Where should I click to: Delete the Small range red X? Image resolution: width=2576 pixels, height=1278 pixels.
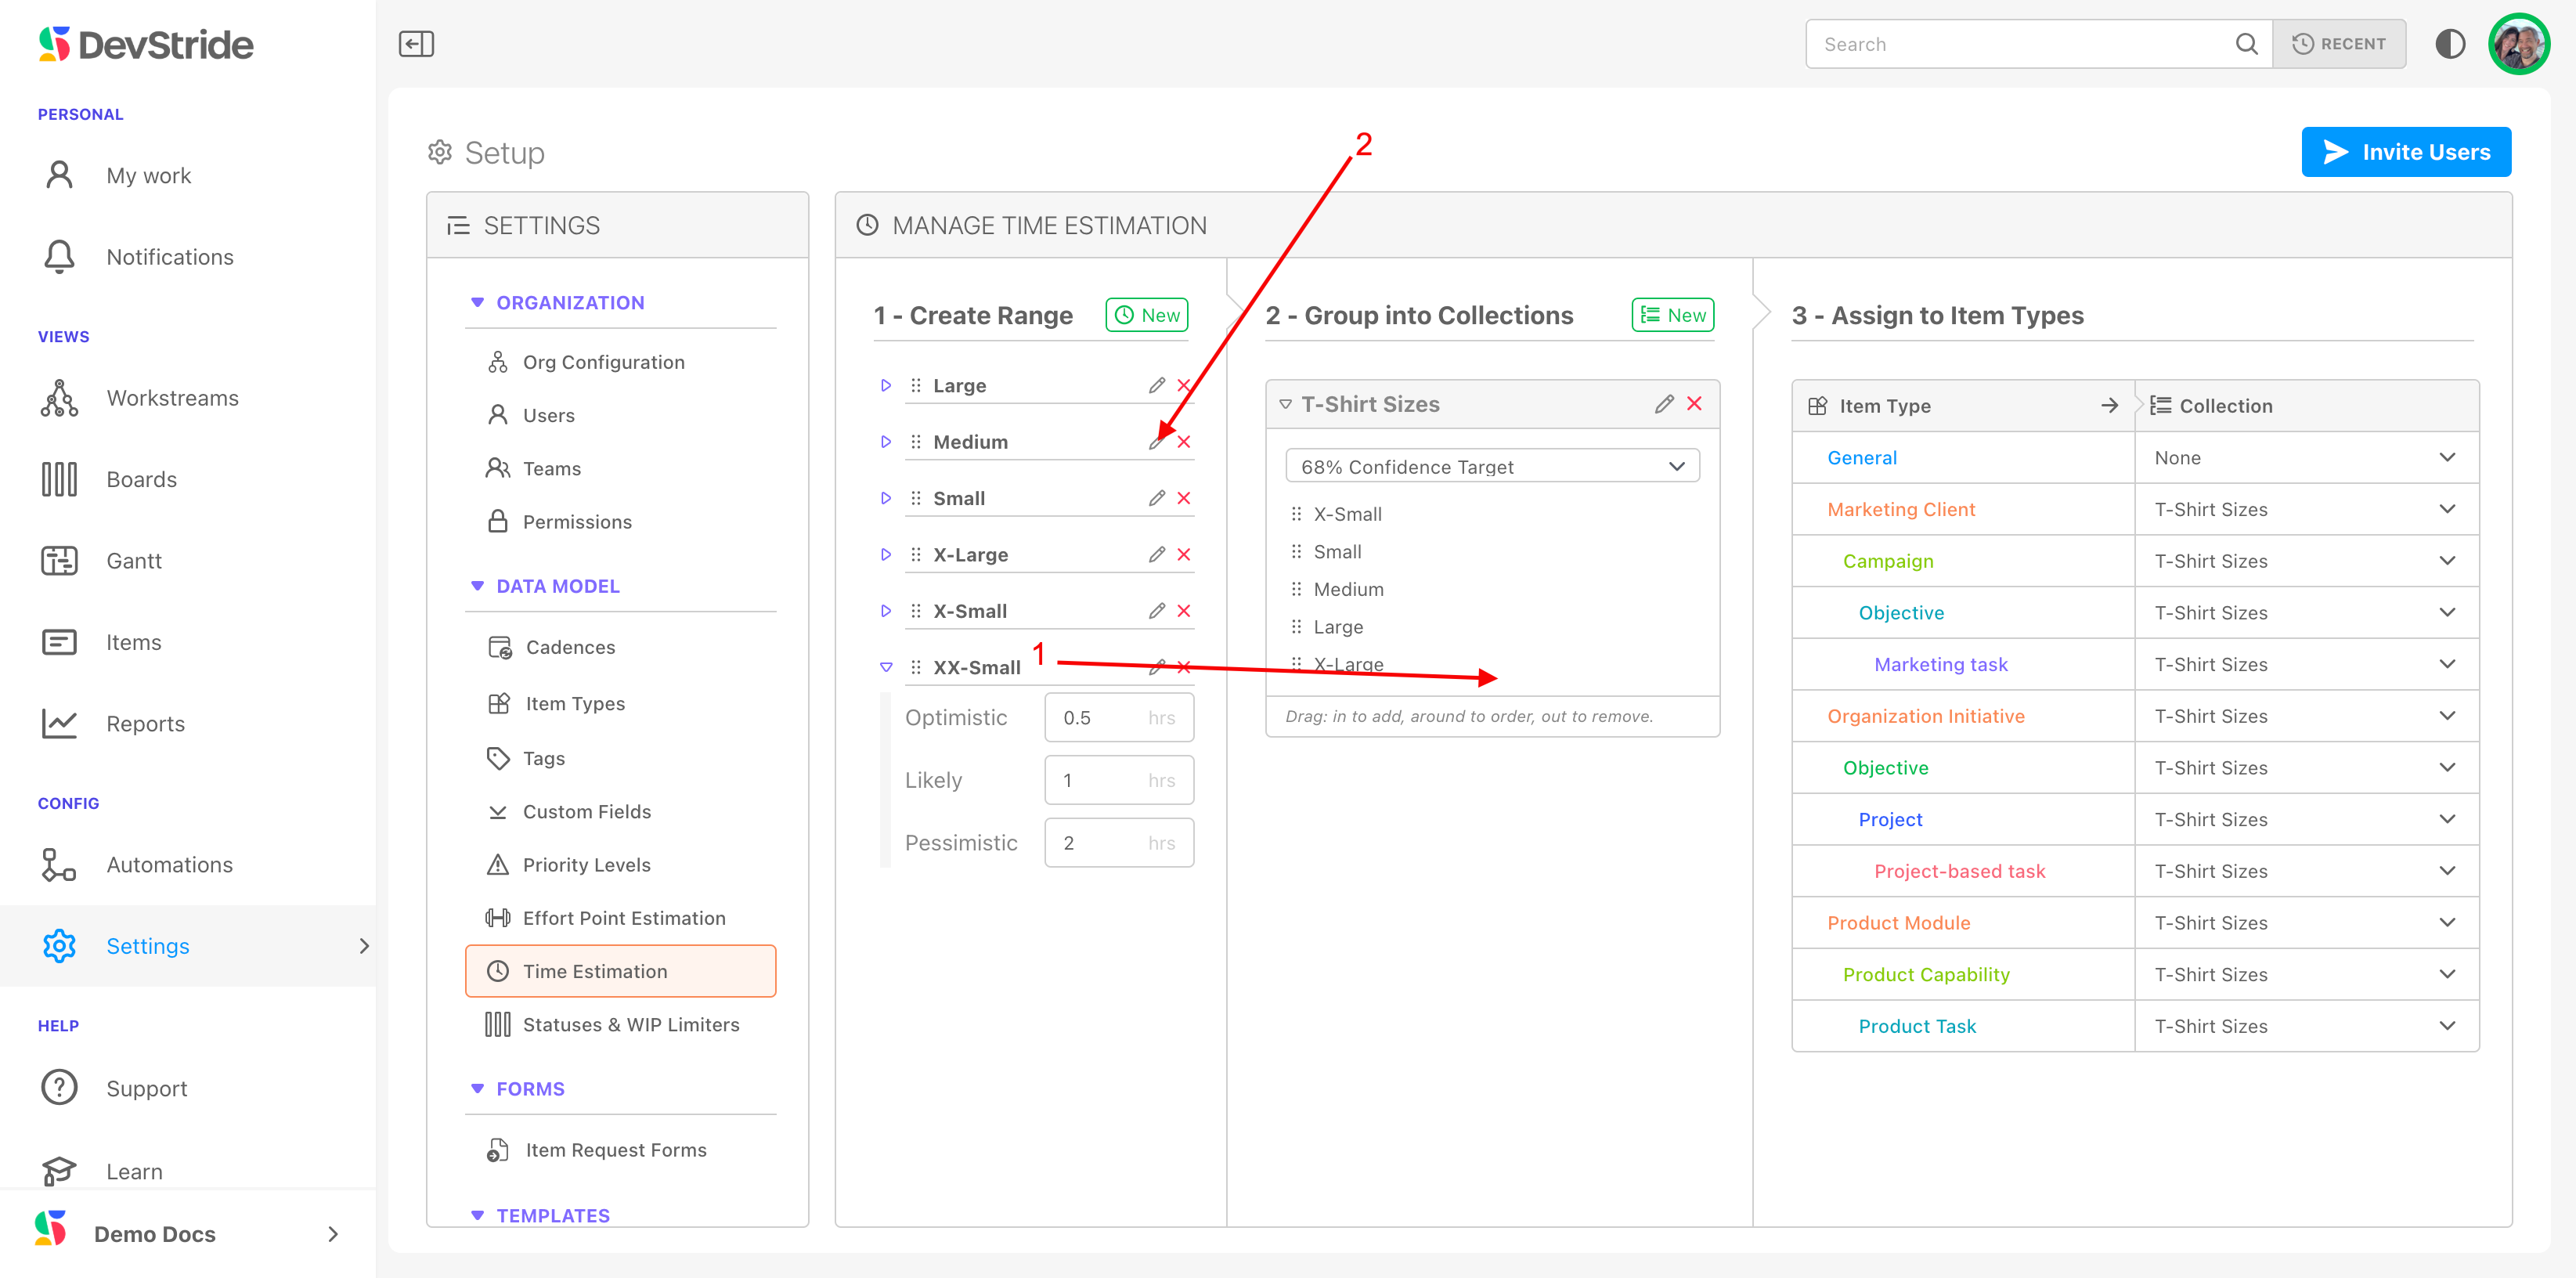(x=1184, y=498)
